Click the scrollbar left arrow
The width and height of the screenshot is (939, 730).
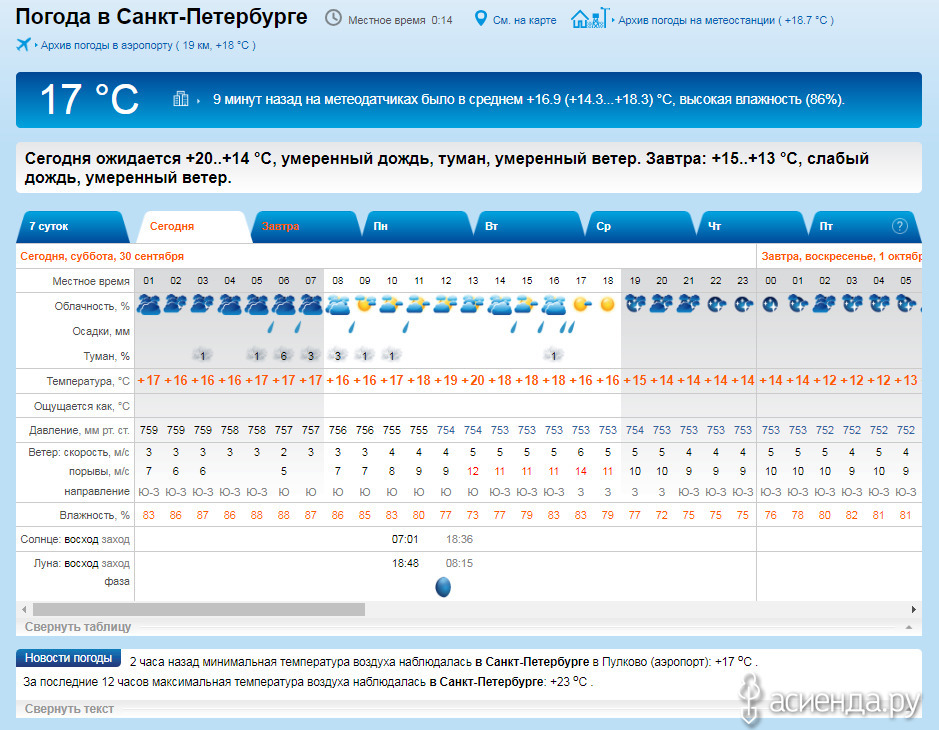coord(24,610)
